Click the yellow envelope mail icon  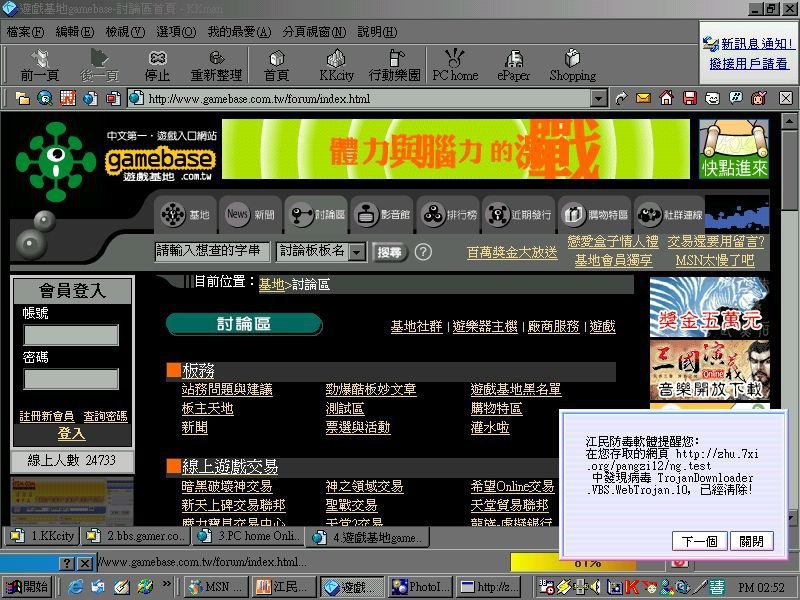tap(643, 98)
